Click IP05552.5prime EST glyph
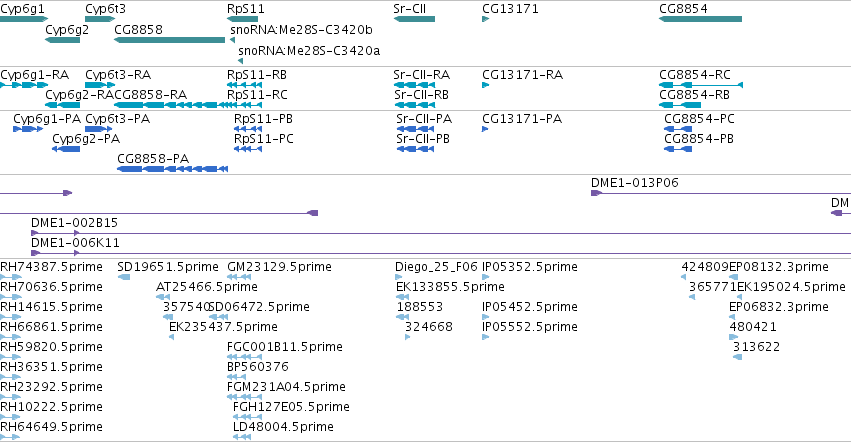Viewport: 851px width, 442px height. click(x=485, y=337)
